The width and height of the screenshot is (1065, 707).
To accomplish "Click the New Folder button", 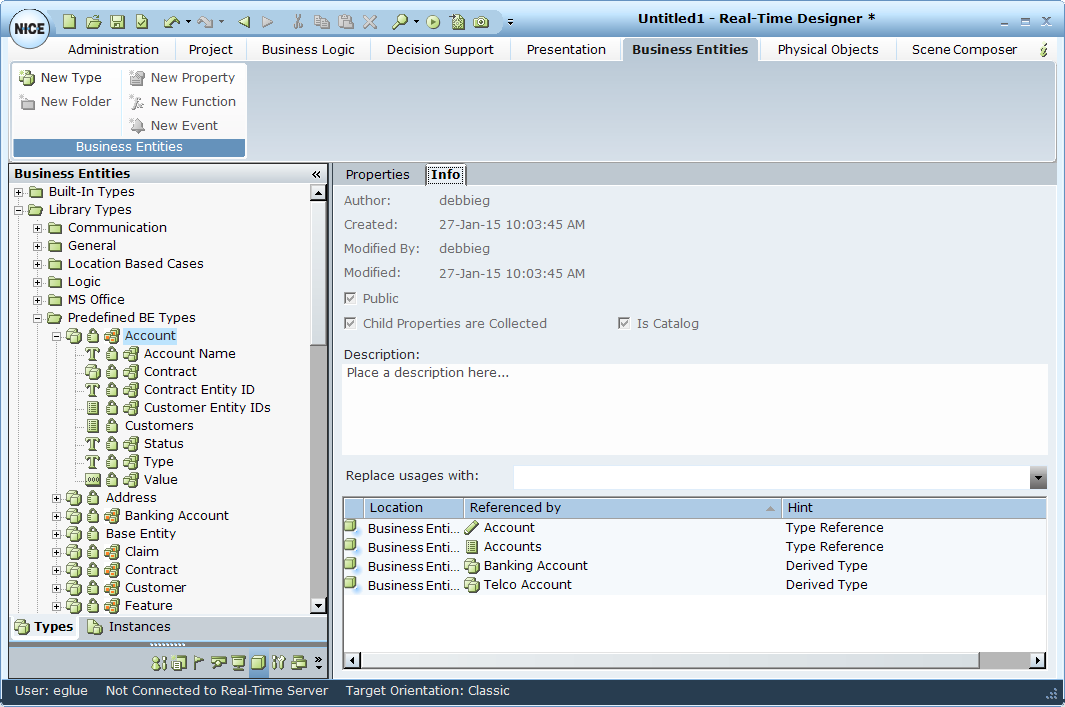I will pos(66,101).
